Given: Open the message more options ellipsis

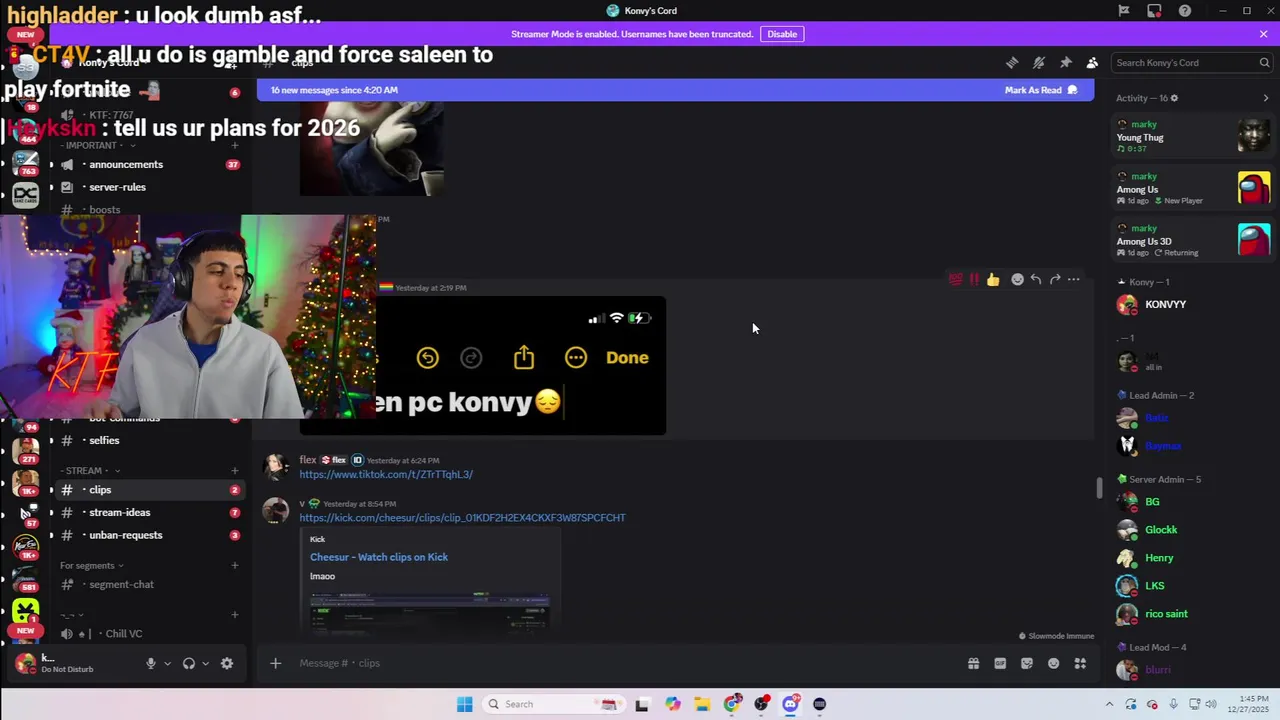Looking at the screenshot, I should 1074,280.
